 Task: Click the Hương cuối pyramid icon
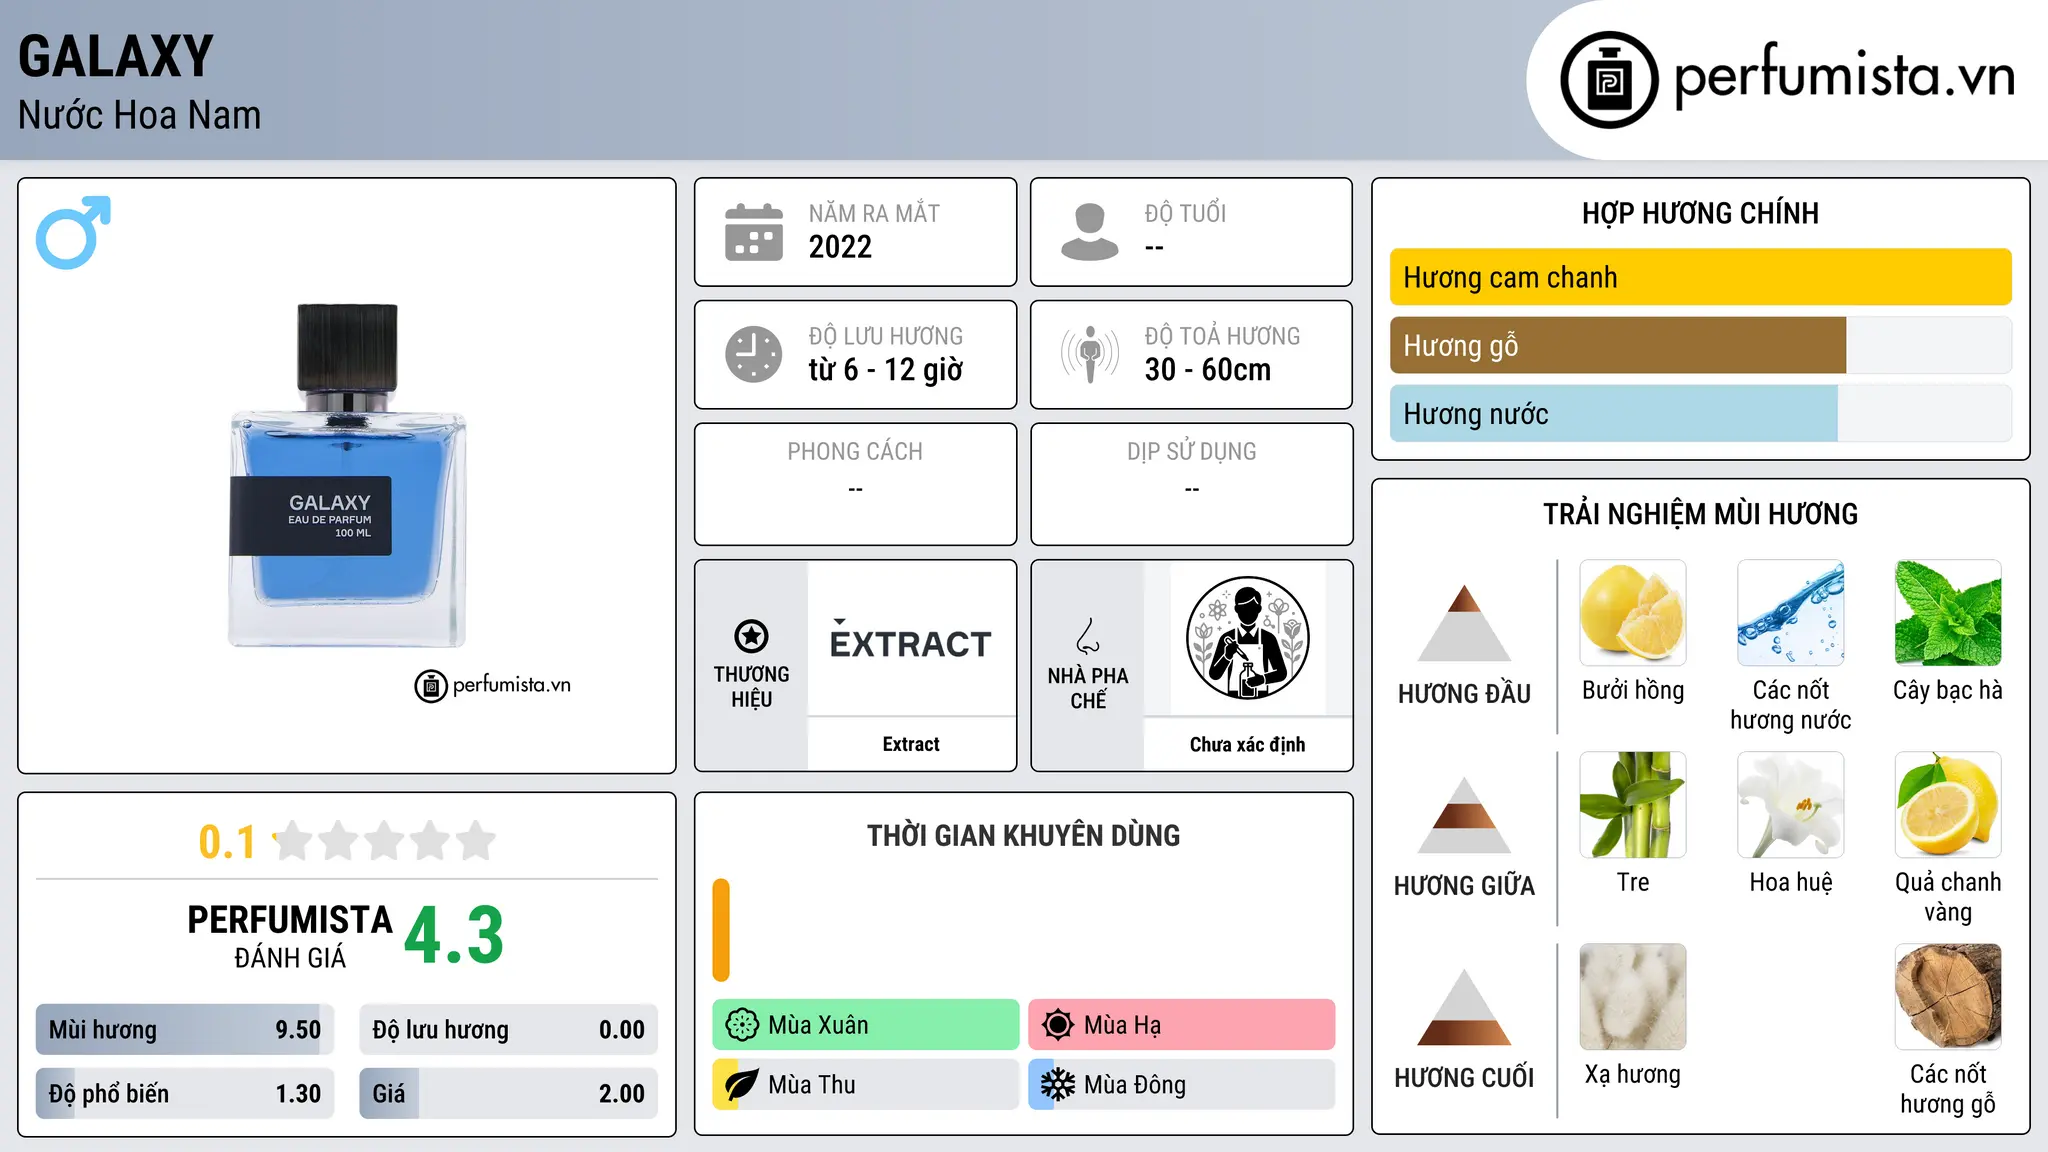click(x=1464, y=1007)
